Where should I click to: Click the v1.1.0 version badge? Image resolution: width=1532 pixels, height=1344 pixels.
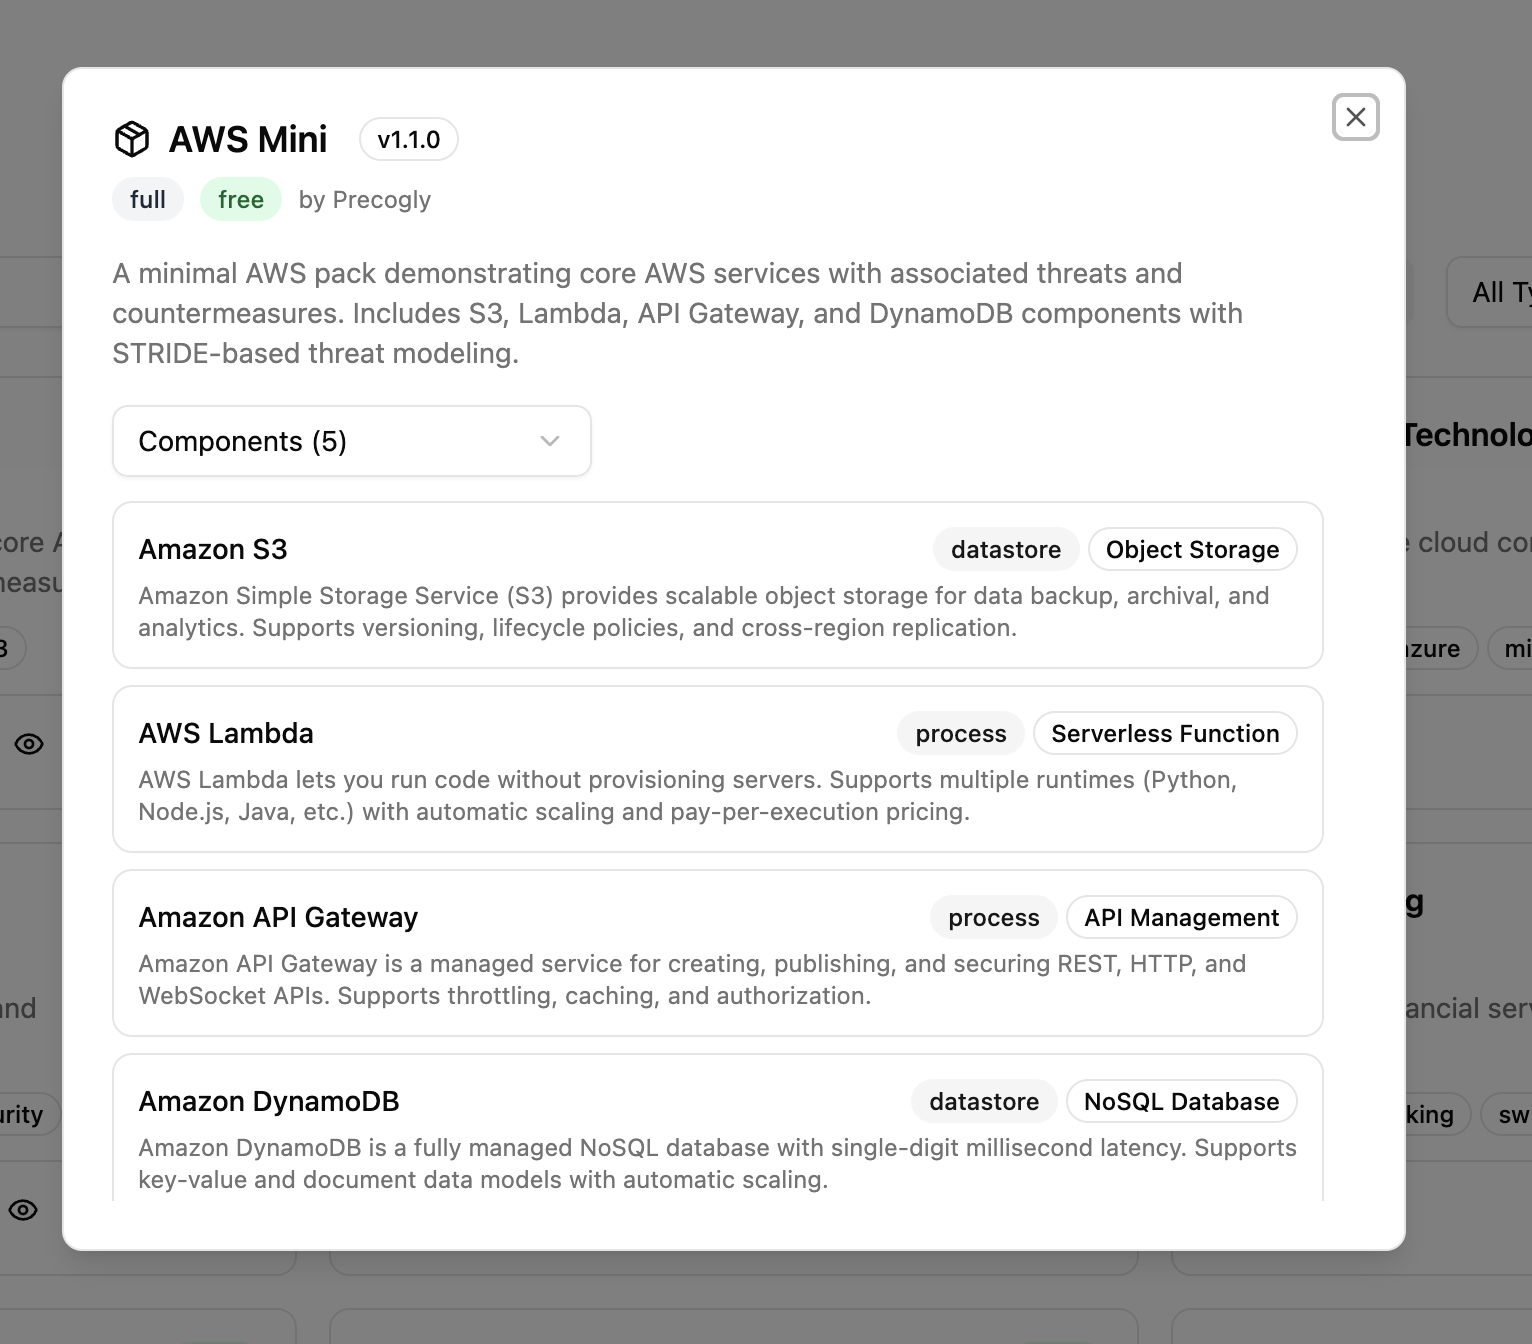pyautogui.click(x=408, y=139)
